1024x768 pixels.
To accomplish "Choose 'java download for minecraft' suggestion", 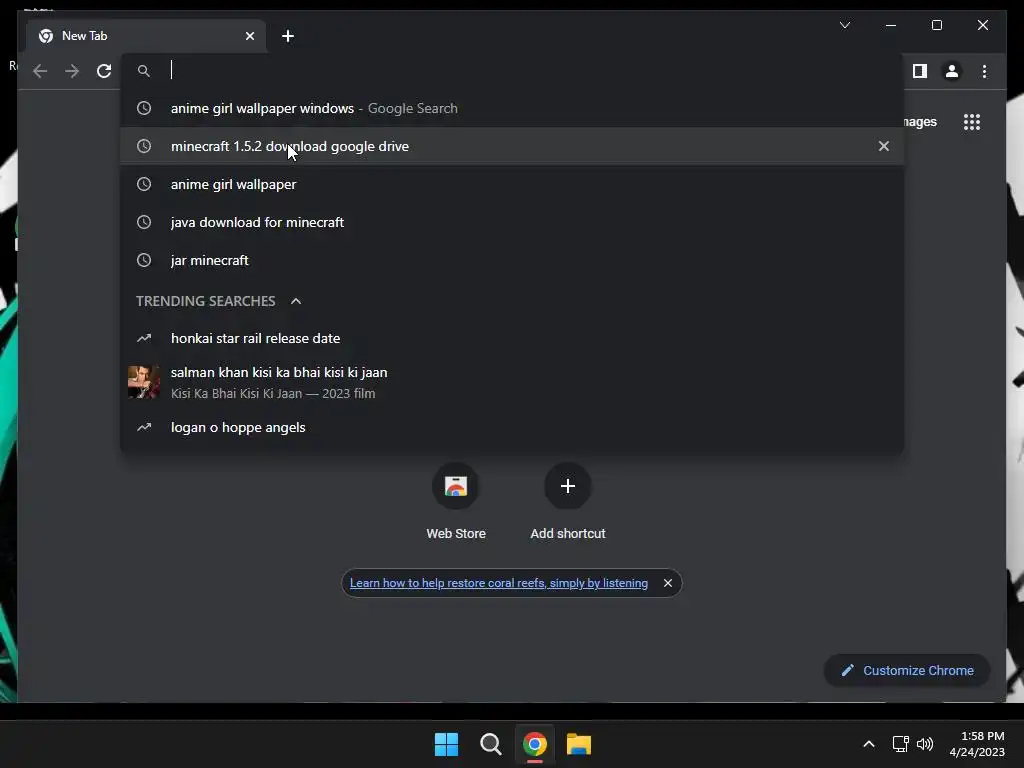I will (512, 222).
